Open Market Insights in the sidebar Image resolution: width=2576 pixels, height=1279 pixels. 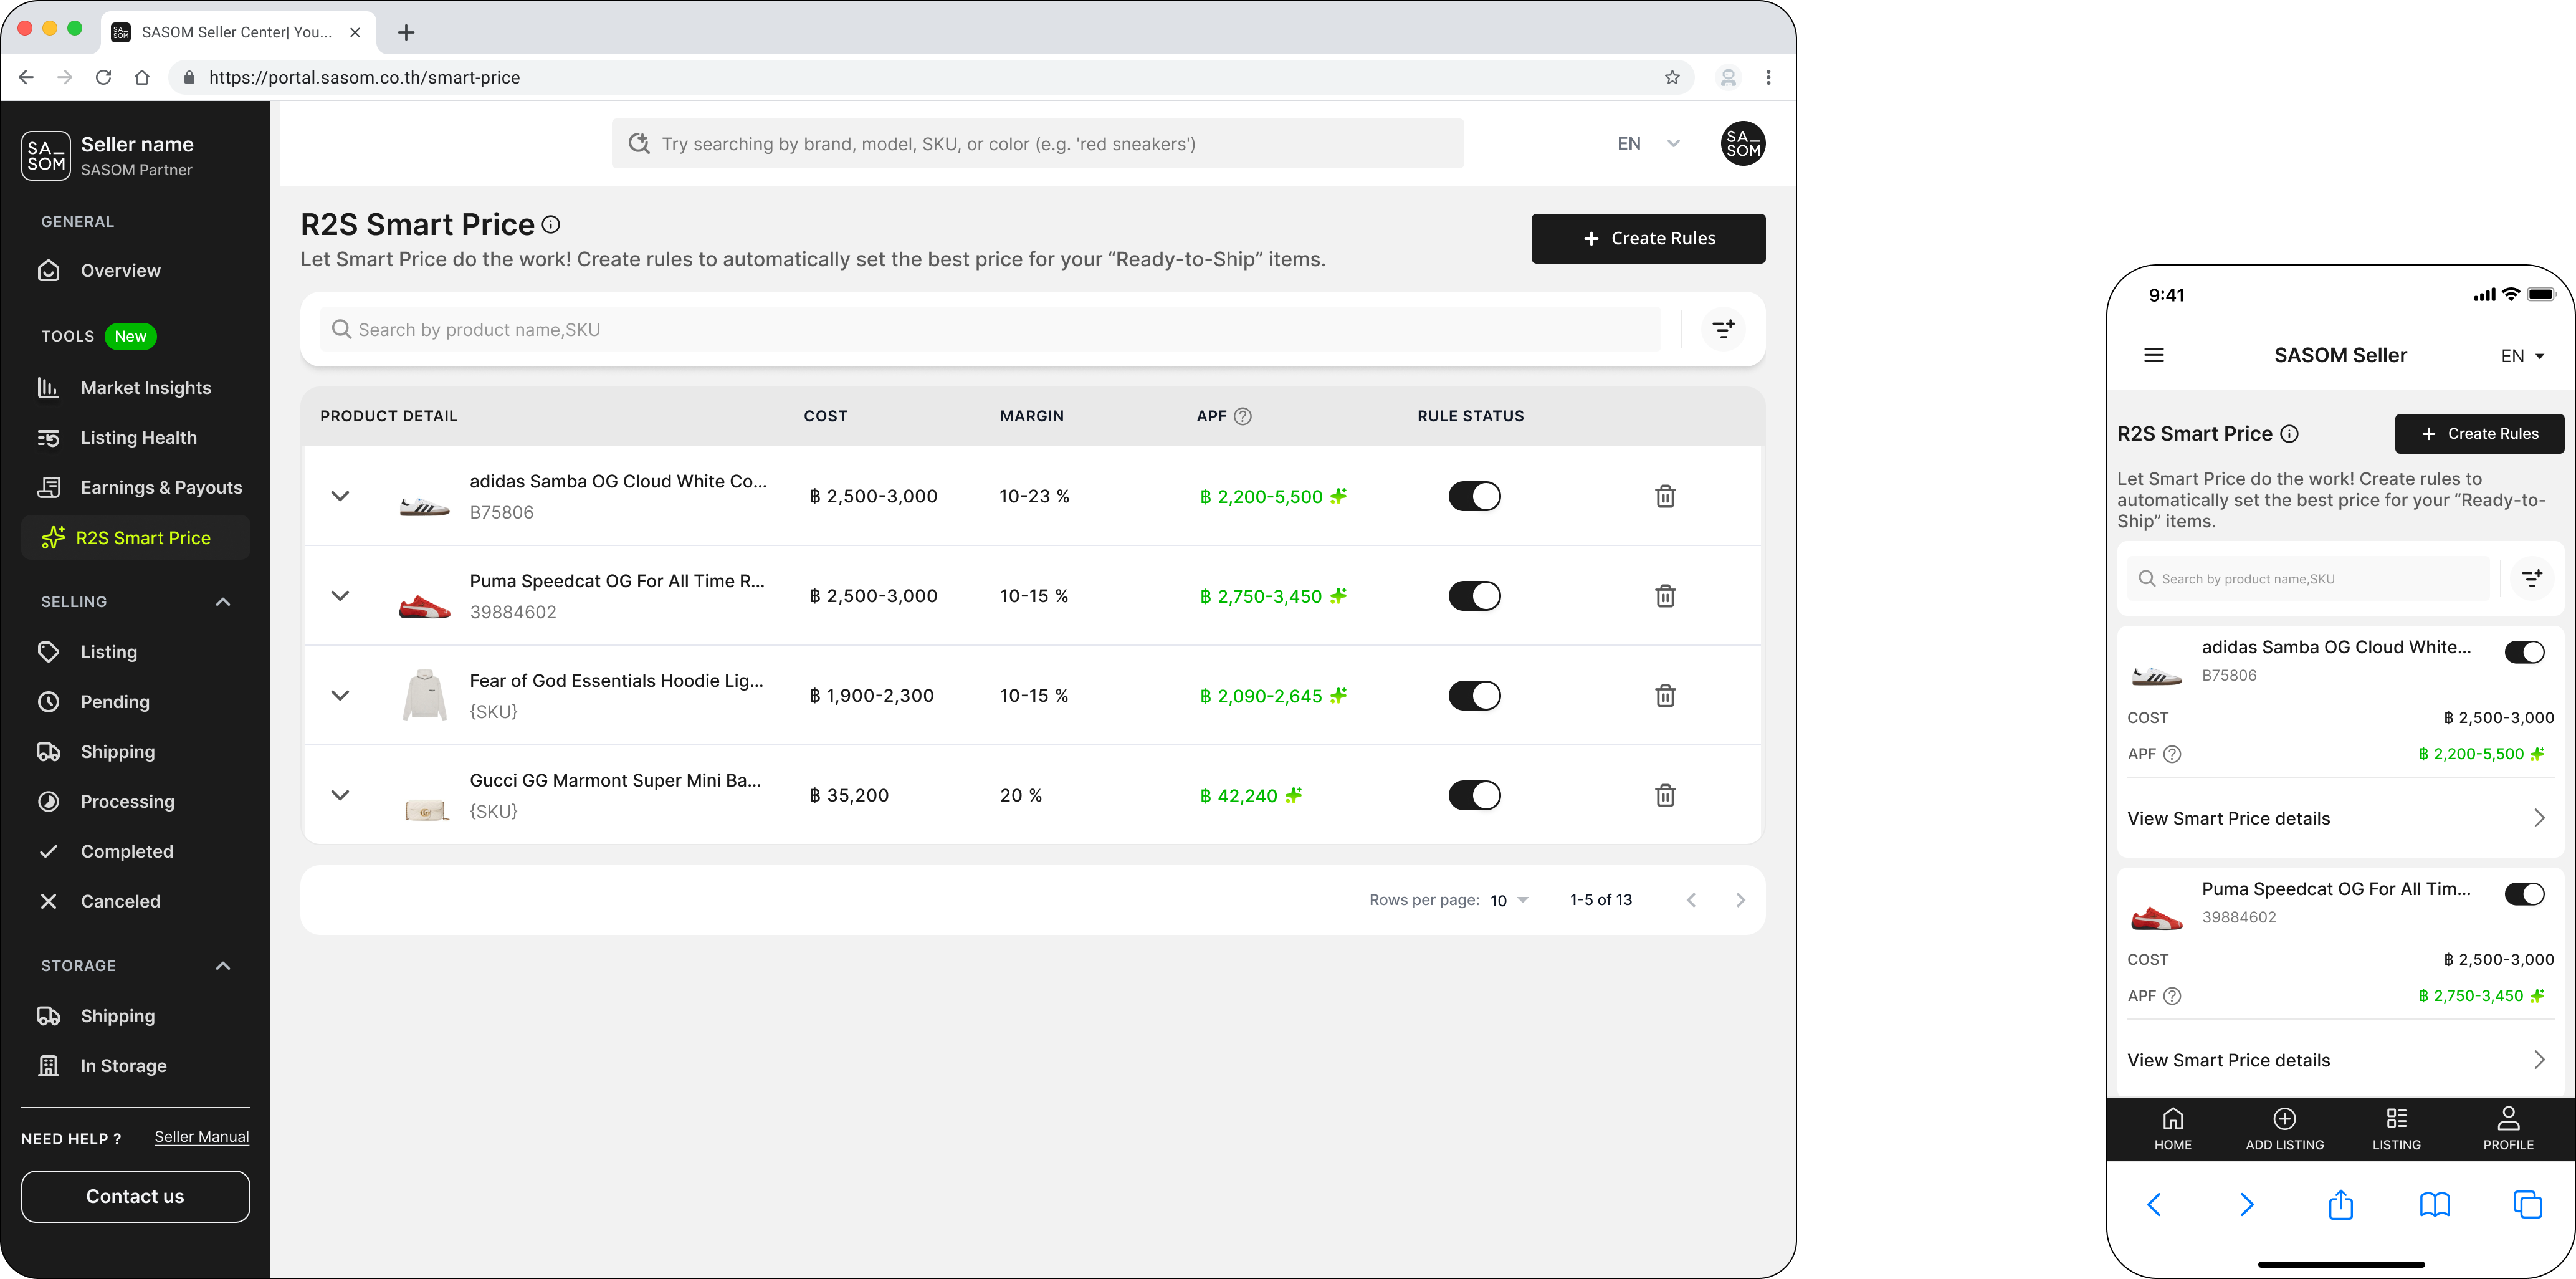pyautogui.click(x=146, y=388)
